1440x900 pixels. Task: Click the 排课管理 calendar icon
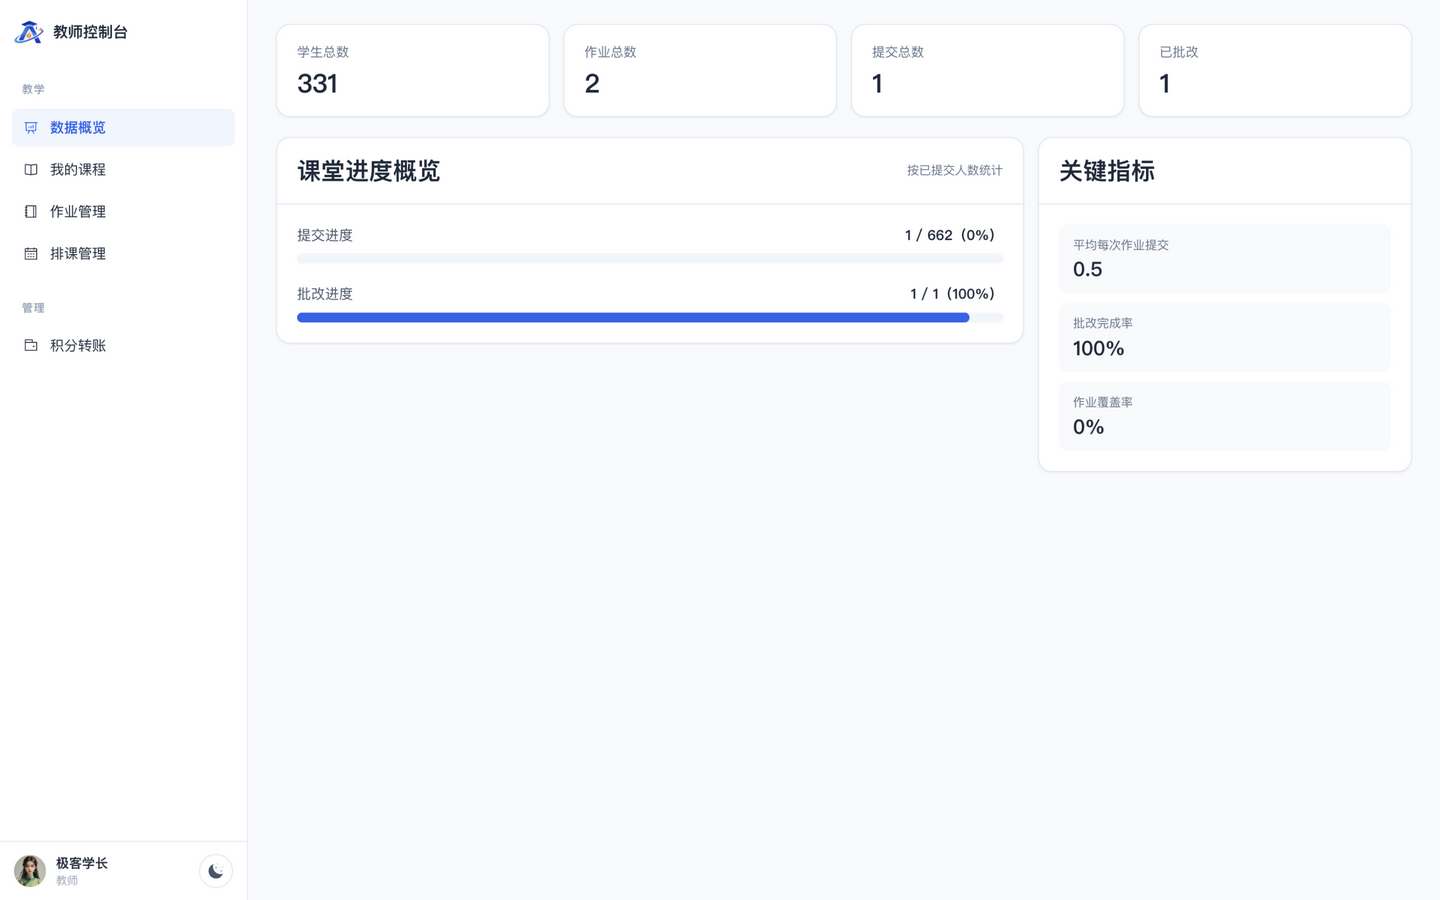click(31, 254)
